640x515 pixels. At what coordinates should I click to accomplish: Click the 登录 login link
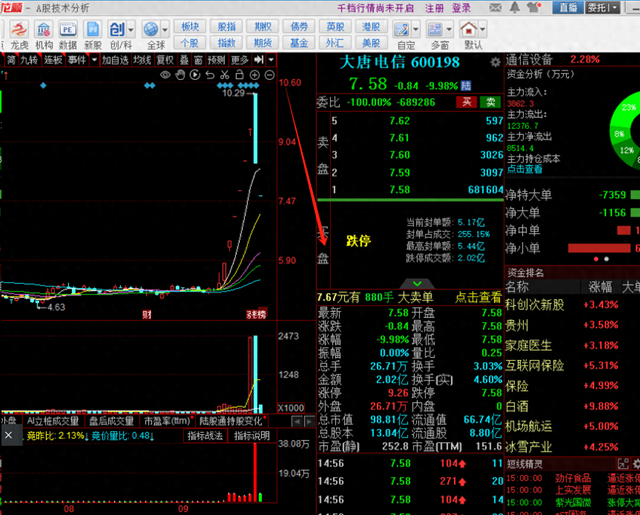[x=461, y=8]
